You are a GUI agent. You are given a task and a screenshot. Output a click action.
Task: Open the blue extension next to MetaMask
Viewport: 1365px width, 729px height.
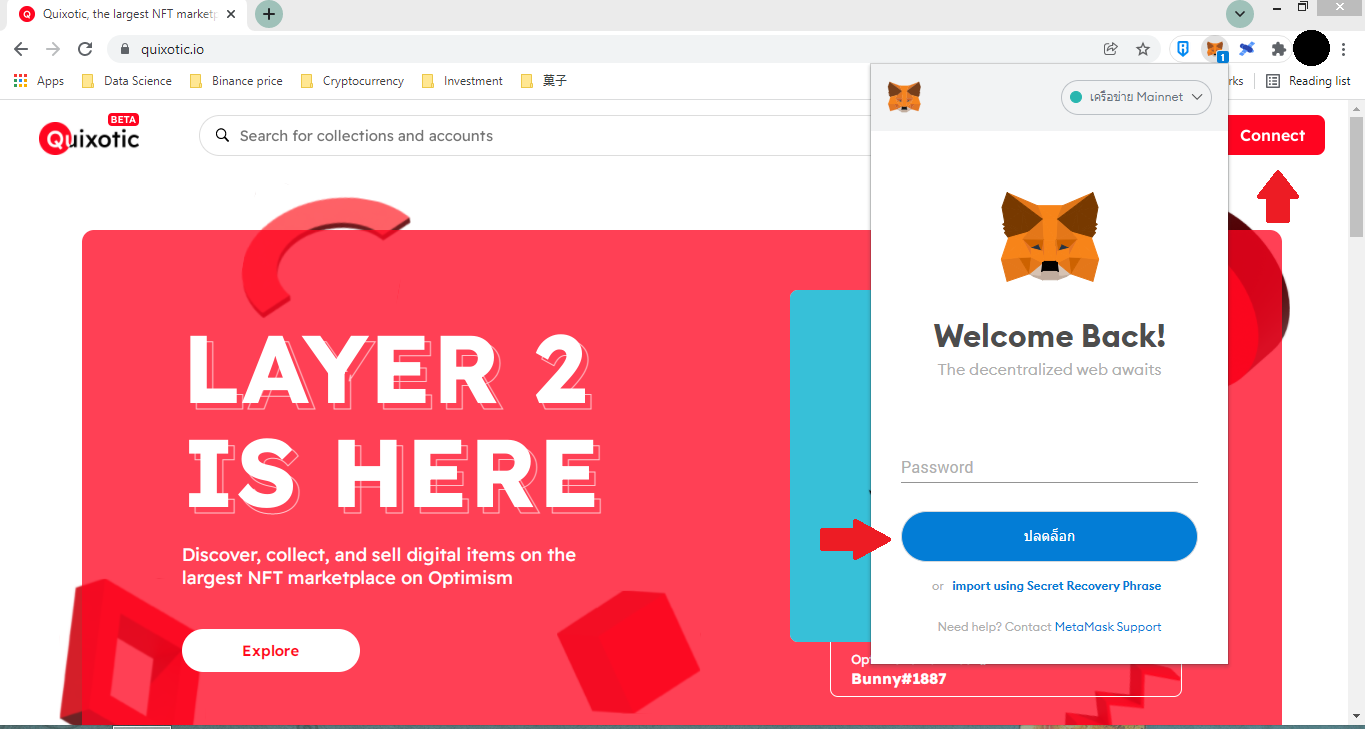[1246, 49]
